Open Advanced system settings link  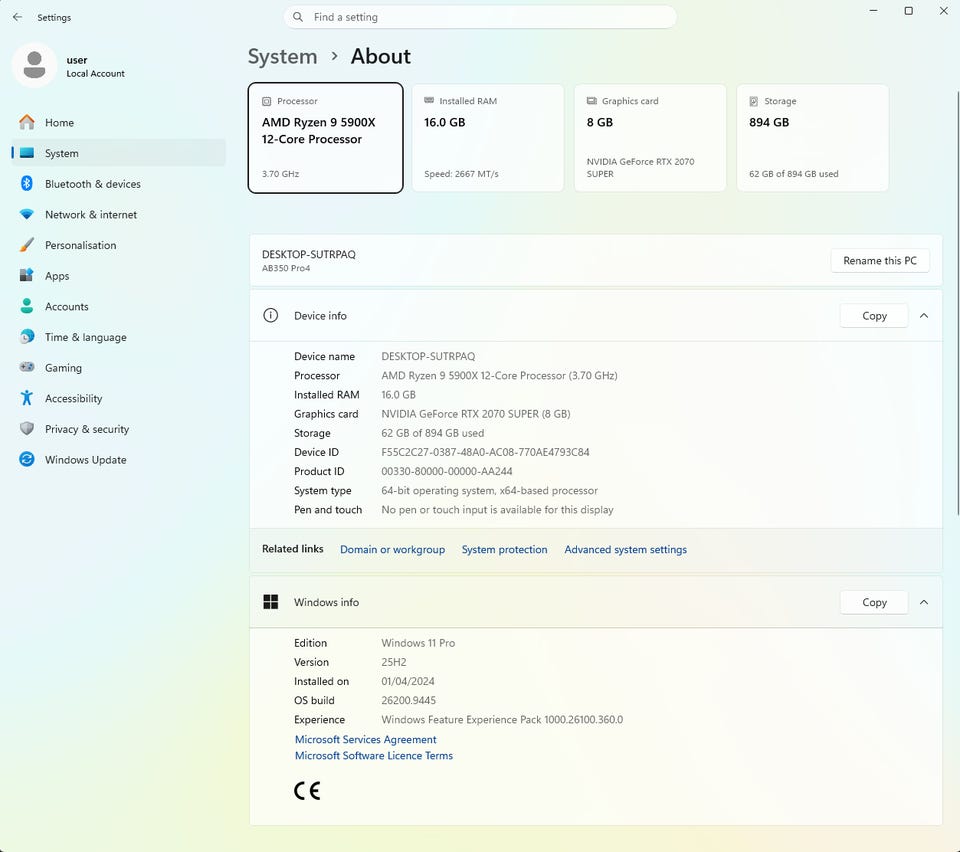pyautogui.click(x=626, y=550)
